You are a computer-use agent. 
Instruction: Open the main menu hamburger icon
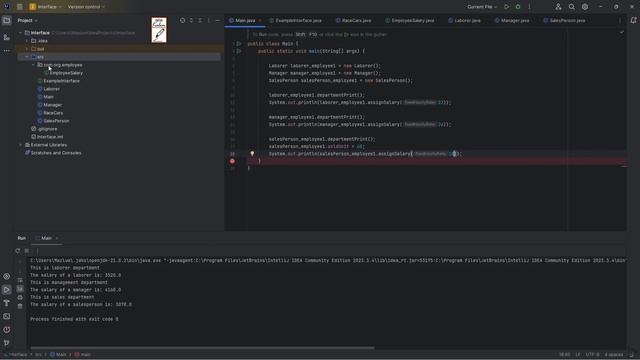pyautogui.click(x=20, y=7)
